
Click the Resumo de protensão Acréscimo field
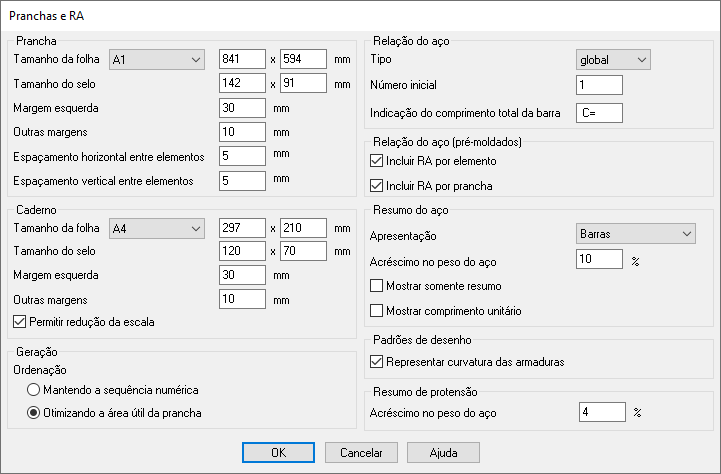[601, 412]
